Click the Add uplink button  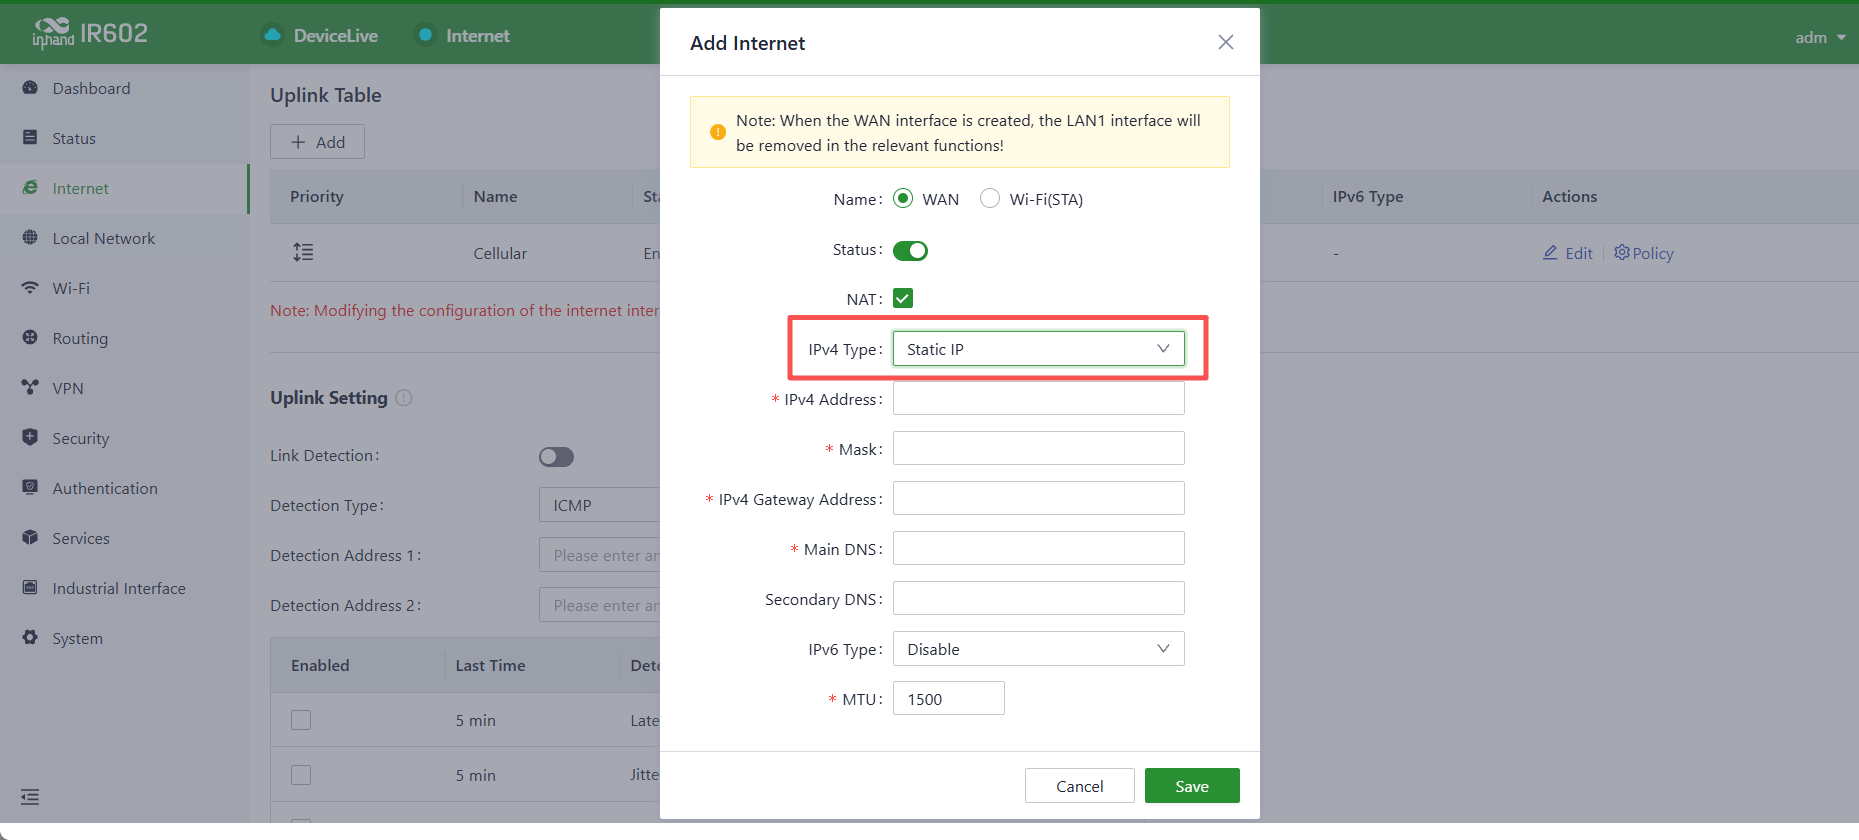pos(317,142)
